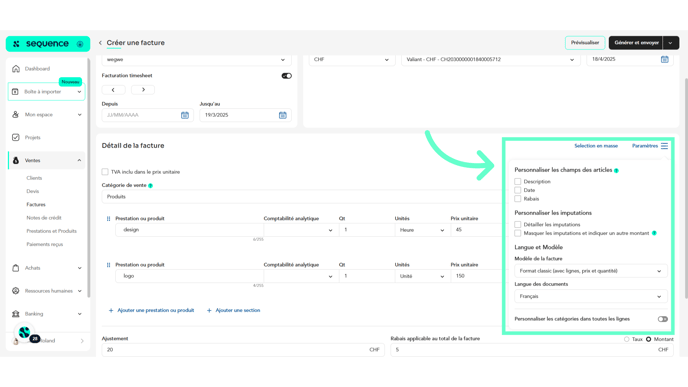The image size is (688, 387).
Task: Grab drag handle of logo line
Action: [x=108, y=265]
